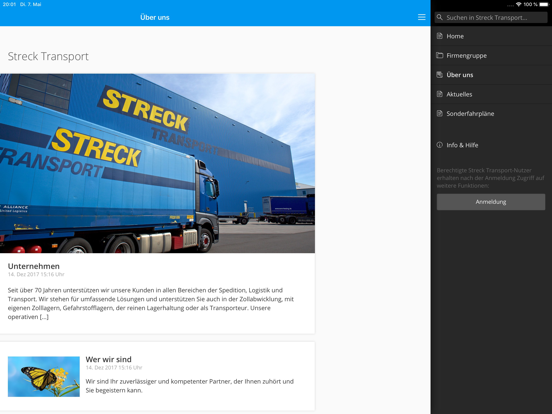The height and width of the screenshot is (414, 552).
Task: Click the Streck Transport page heading
Action: 48,56
